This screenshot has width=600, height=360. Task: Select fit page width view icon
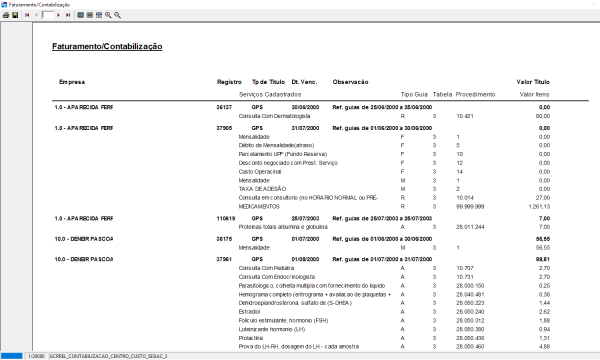point(90,15)
